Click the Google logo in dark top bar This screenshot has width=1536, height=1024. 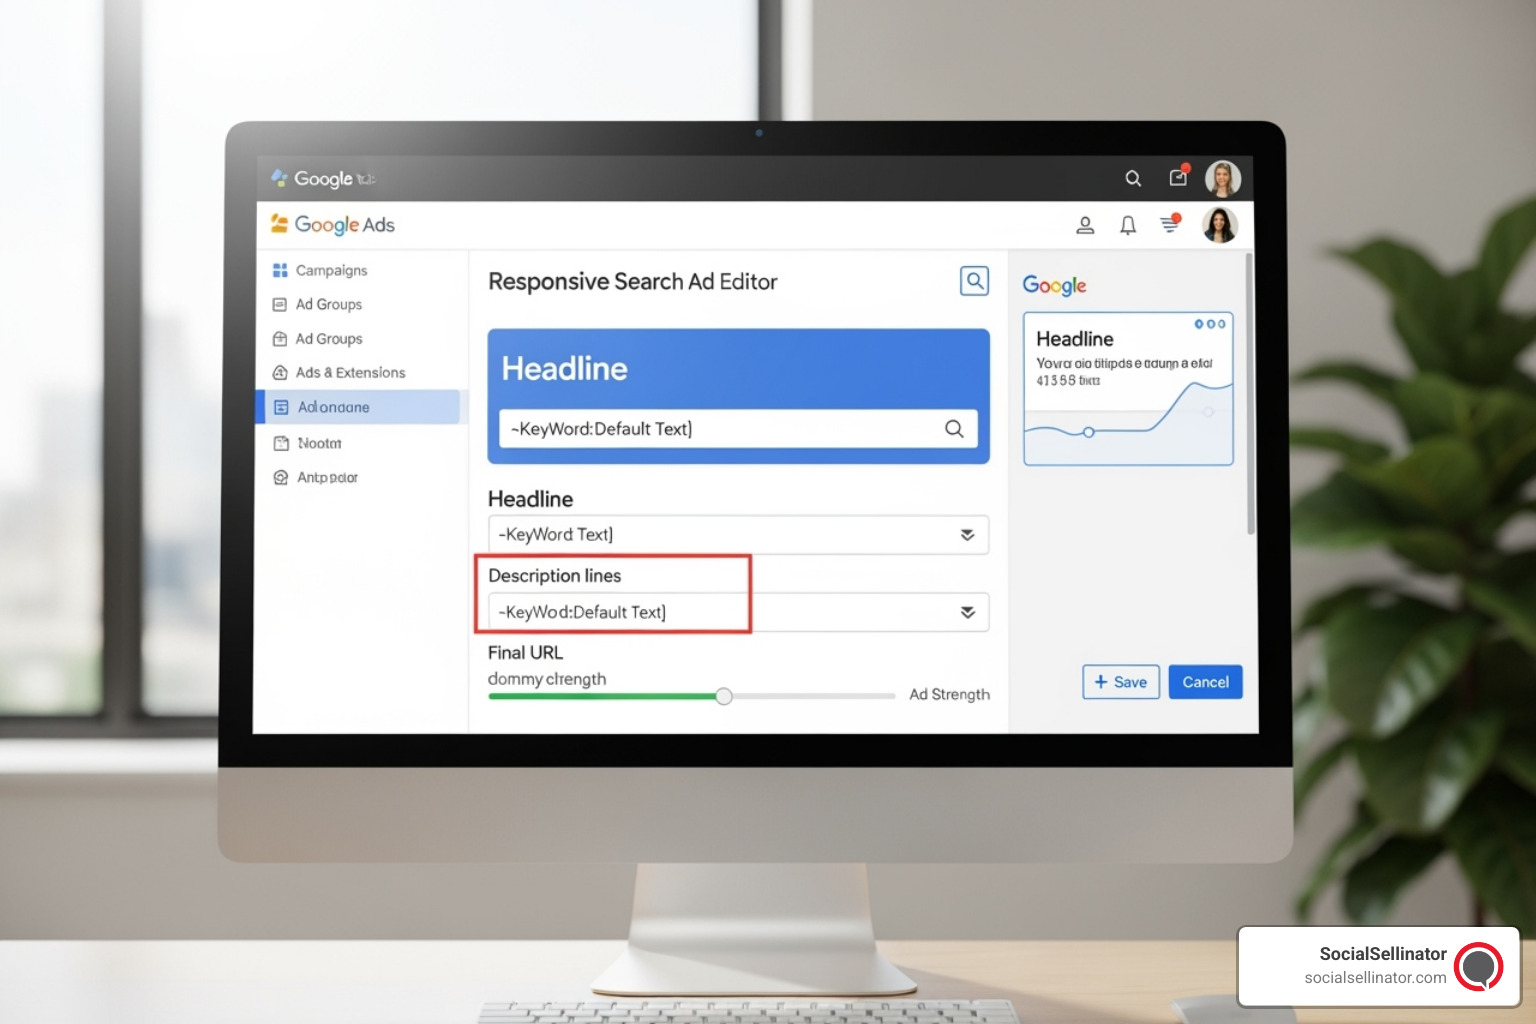[322, 178]
